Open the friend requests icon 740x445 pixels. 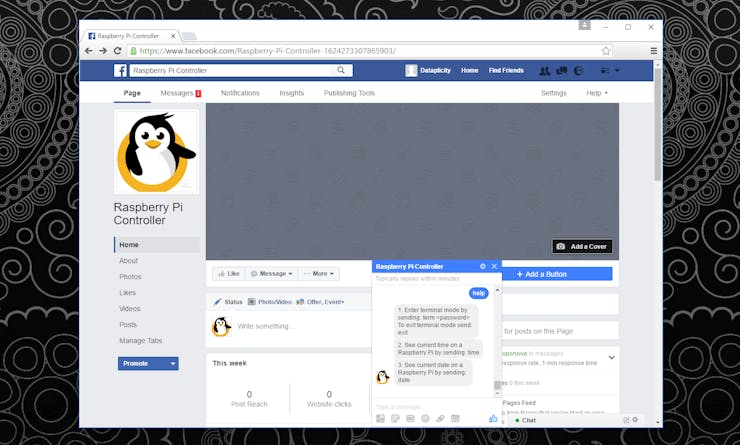tap(545, 70)
